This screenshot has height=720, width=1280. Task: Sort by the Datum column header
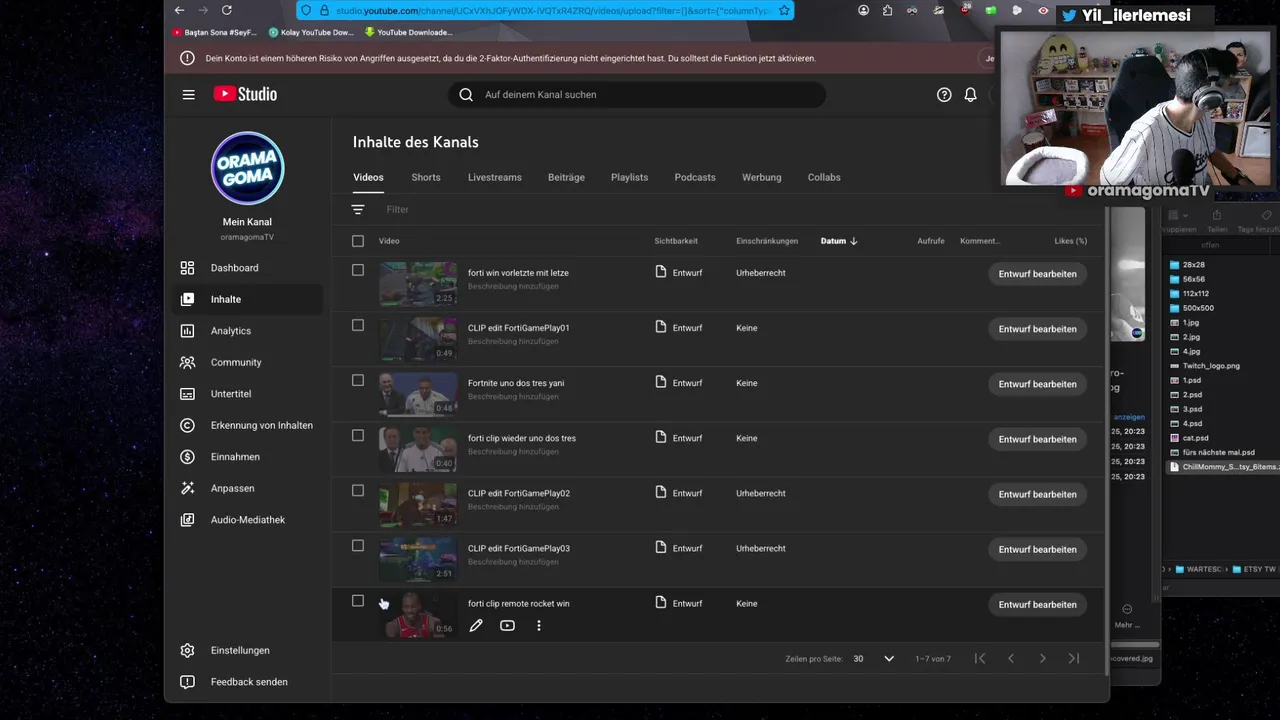(x=839, y=241)
